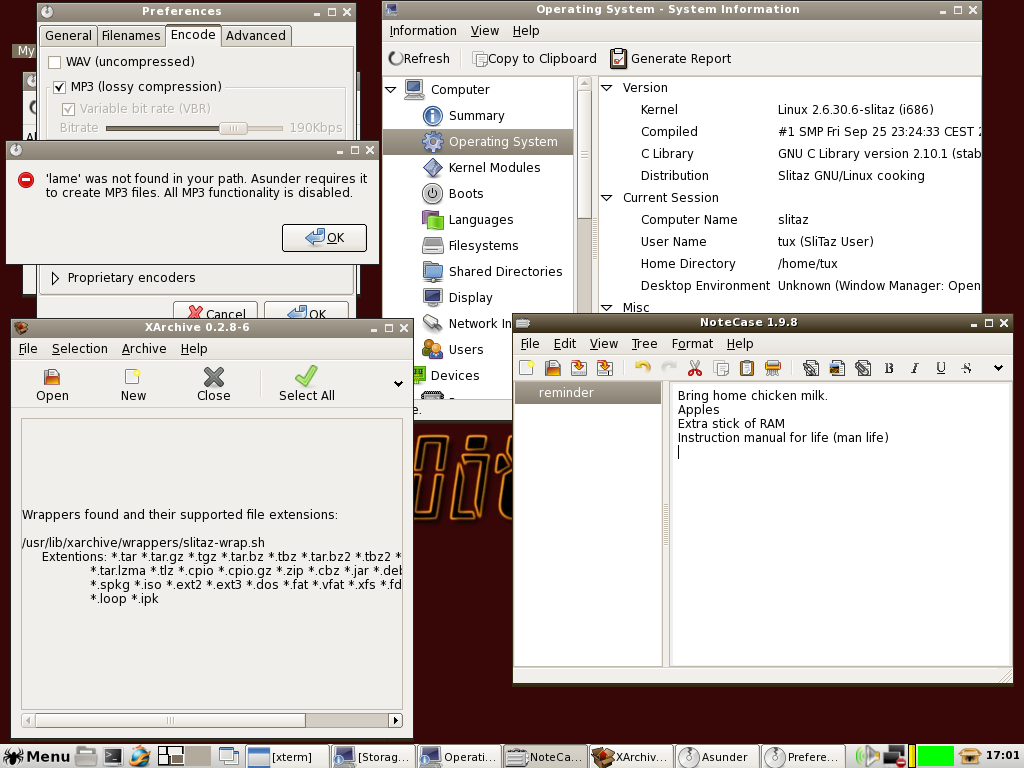The height and width of the screenshot is (768, 1024).
Task: Open the Archive menu in XArchive
Action: (144, 349)
